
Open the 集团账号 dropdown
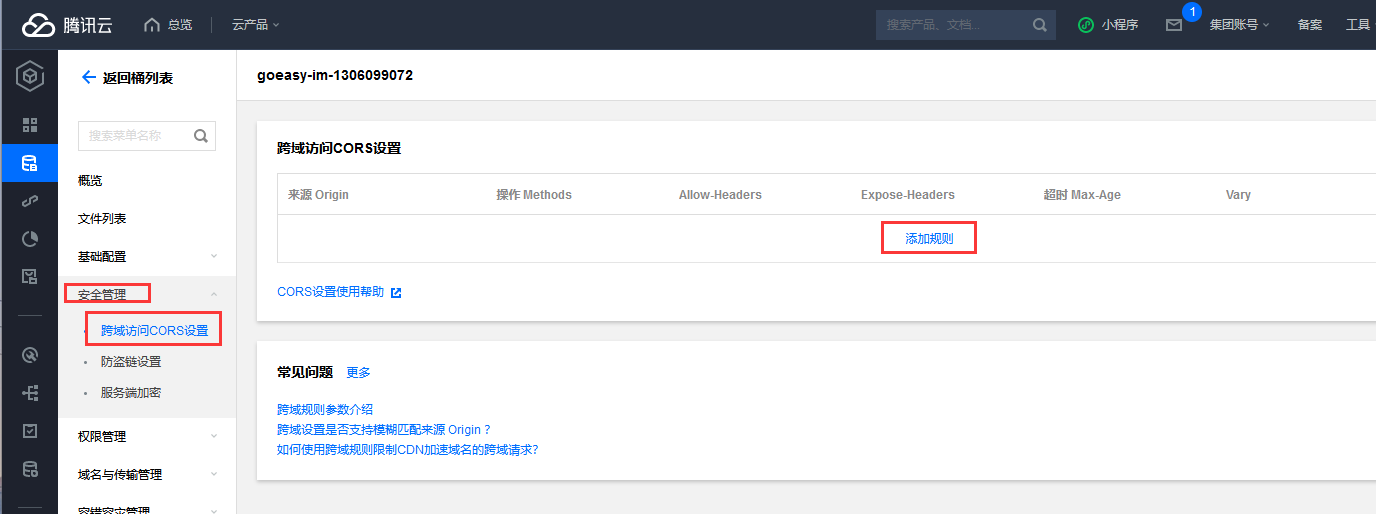1239,25
